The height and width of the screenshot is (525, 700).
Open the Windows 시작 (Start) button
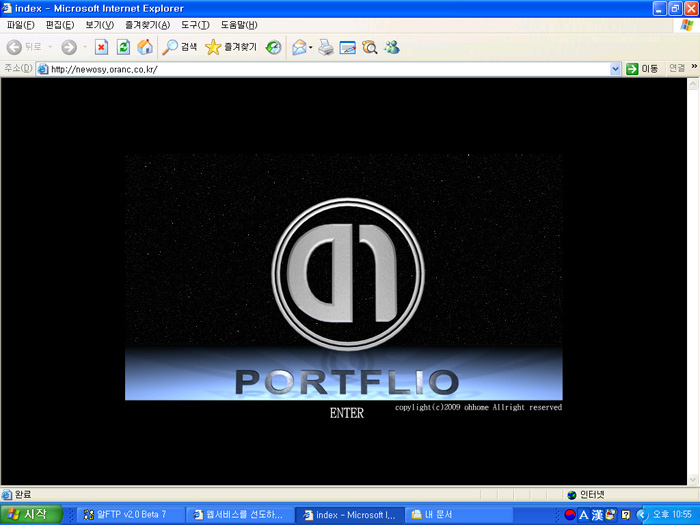click(x=33, y=514)
